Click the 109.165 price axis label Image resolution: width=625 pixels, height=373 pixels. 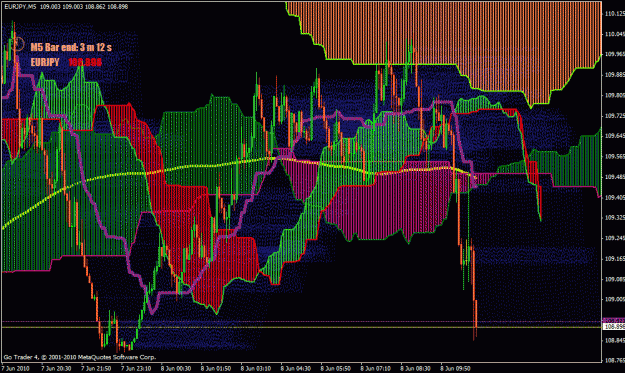click(x=615, y=259)
